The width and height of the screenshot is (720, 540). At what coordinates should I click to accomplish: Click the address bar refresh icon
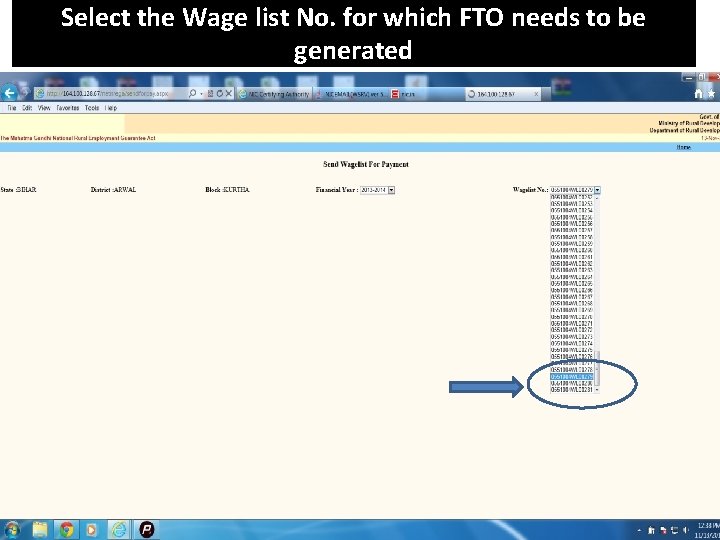pos(219,94)
